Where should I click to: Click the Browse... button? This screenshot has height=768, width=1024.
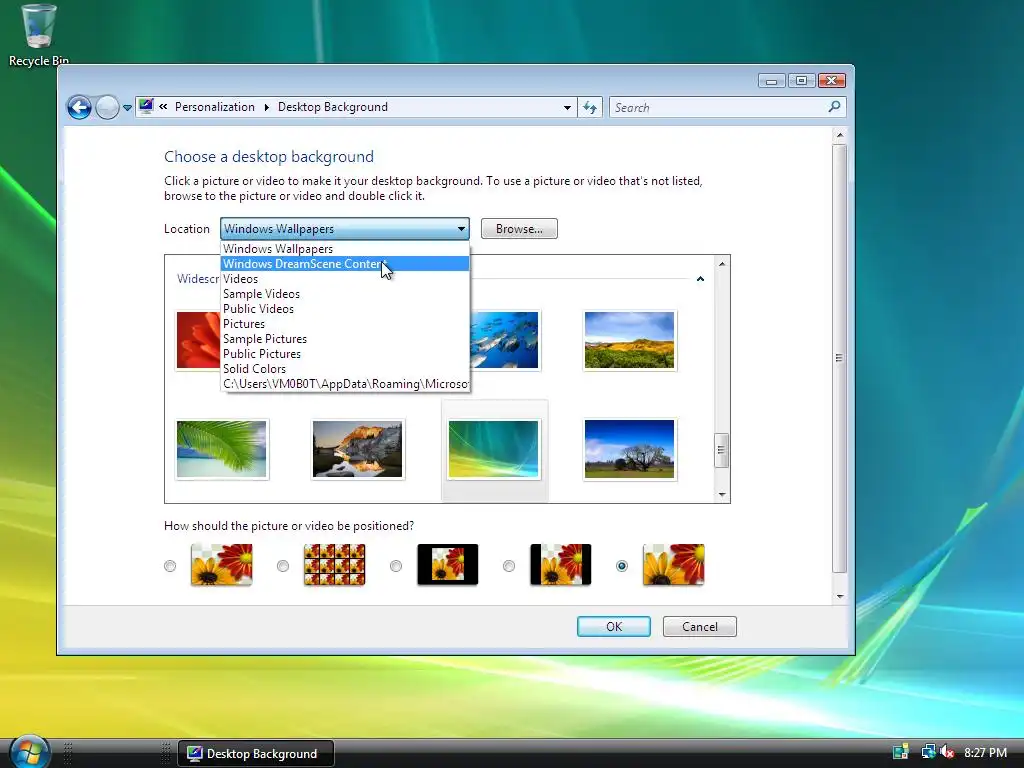519,229
